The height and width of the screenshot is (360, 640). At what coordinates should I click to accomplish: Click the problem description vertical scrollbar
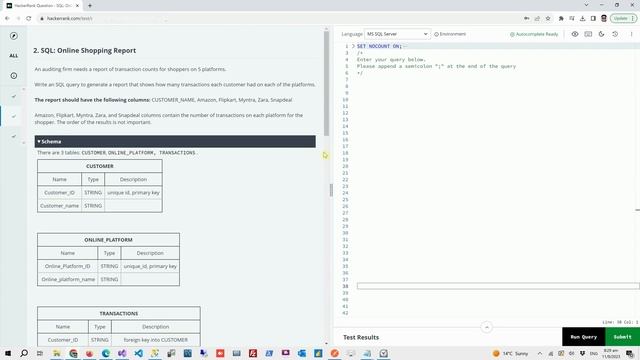click(326, 83)
